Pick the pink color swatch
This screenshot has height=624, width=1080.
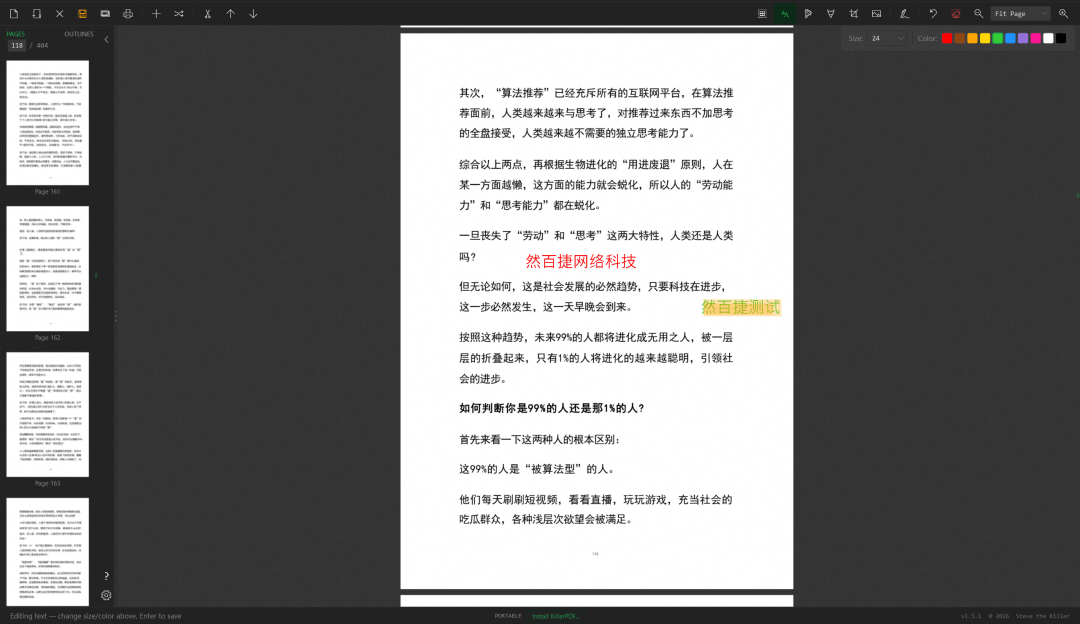[x=1036, y=39]
